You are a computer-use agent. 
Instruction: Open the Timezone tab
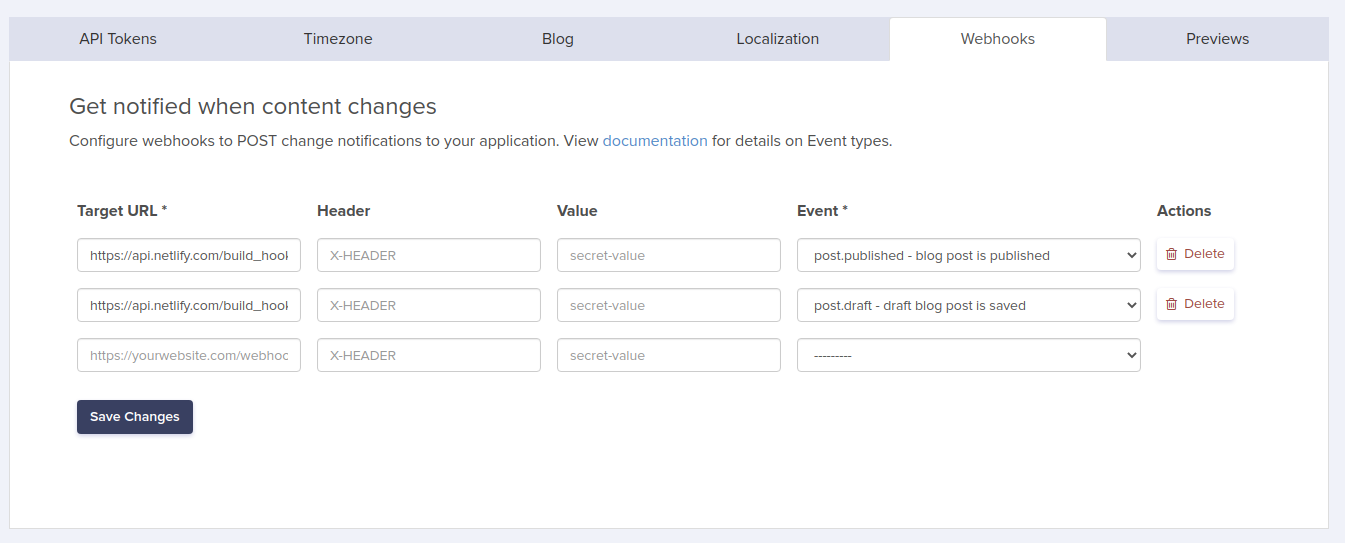(338, 39)
